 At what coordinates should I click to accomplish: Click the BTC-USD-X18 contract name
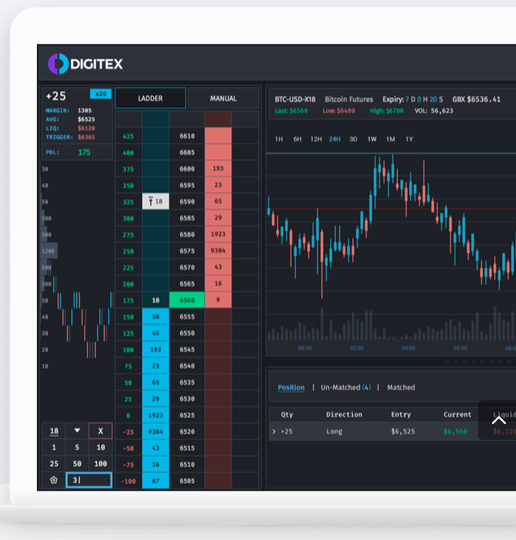point(295,100)
